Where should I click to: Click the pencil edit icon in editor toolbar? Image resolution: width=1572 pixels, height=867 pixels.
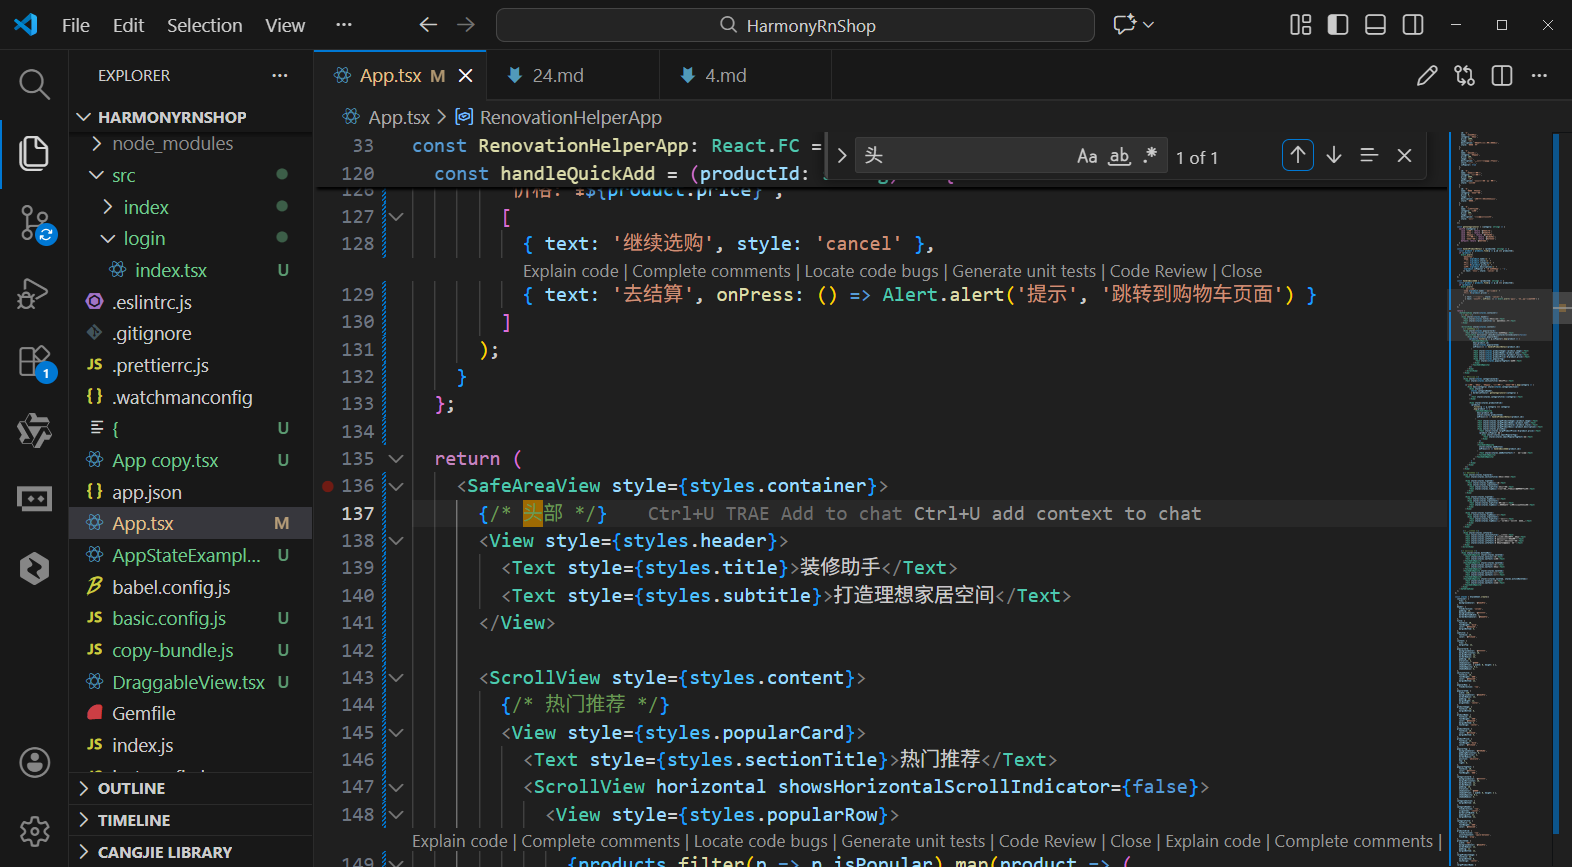(x=1427, y=76)
